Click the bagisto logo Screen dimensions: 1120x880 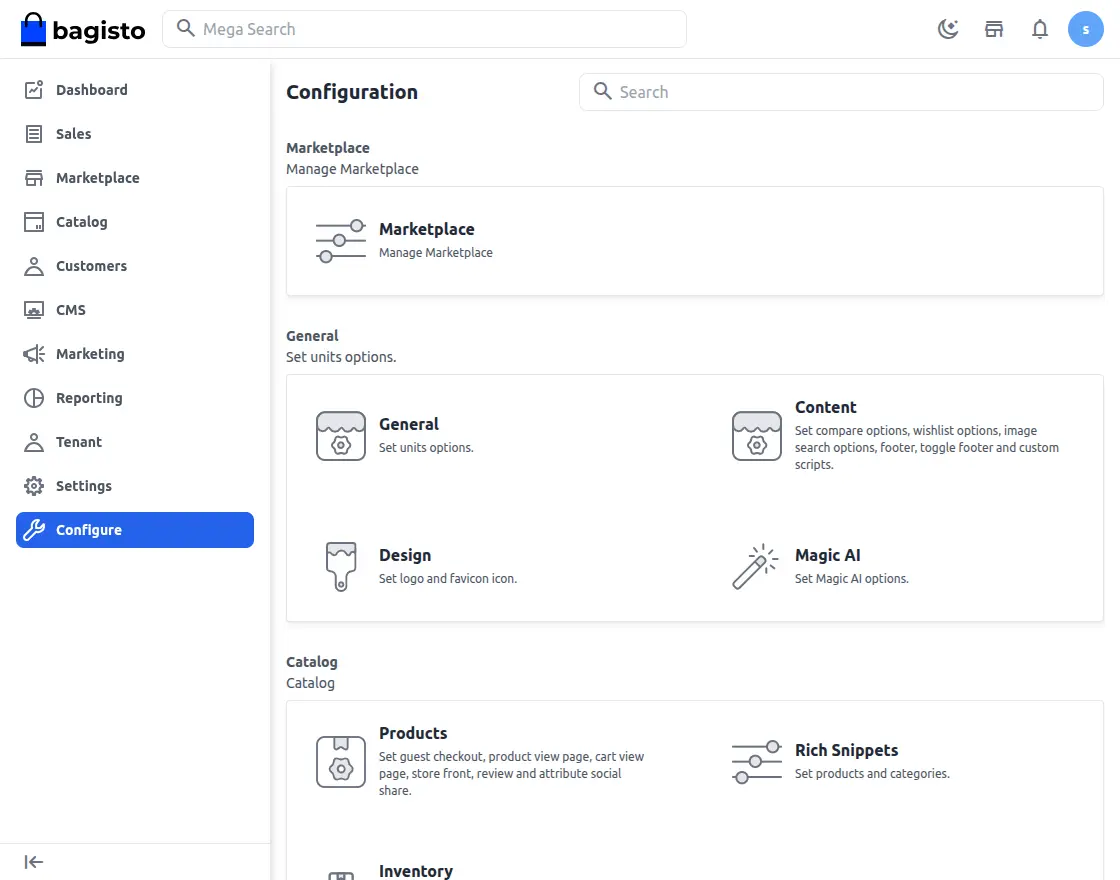point(82,29)
